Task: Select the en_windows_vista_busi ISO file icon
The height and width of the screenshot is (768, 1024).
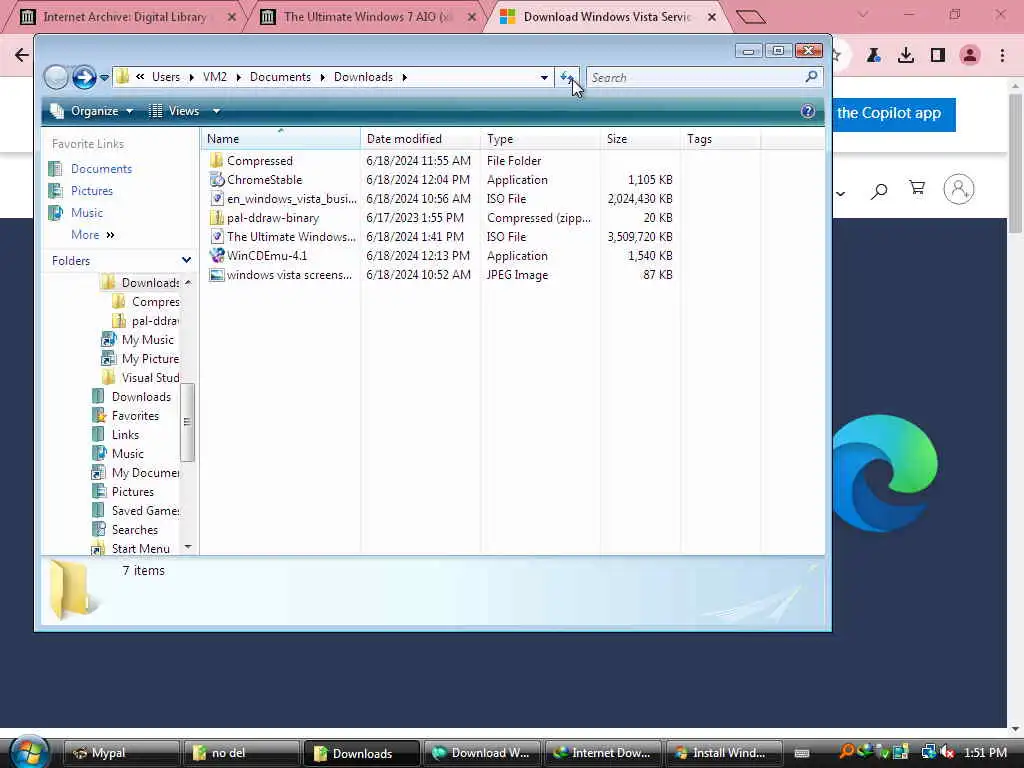Action: (x=216, y=199)
